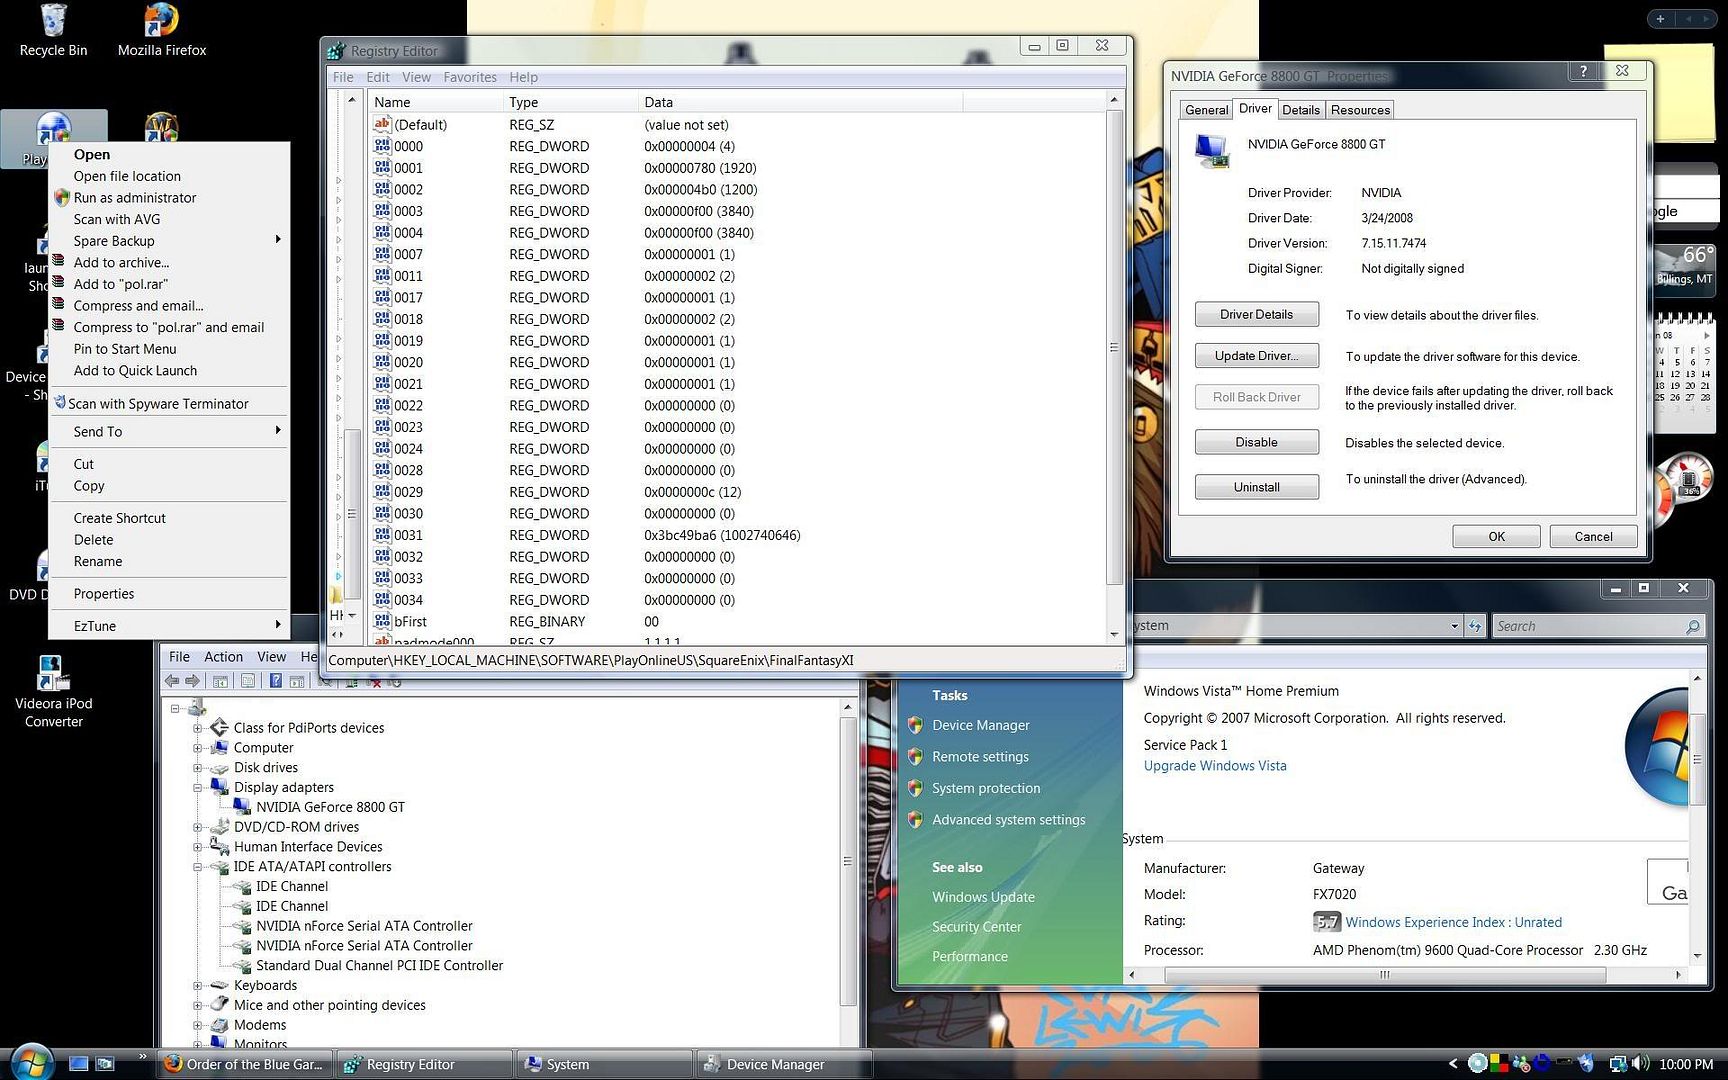Viewport: 1728px width, 1080px height.
Task: Open the Windows Experience Index: Unrated link
Action: coord(1453,922)
